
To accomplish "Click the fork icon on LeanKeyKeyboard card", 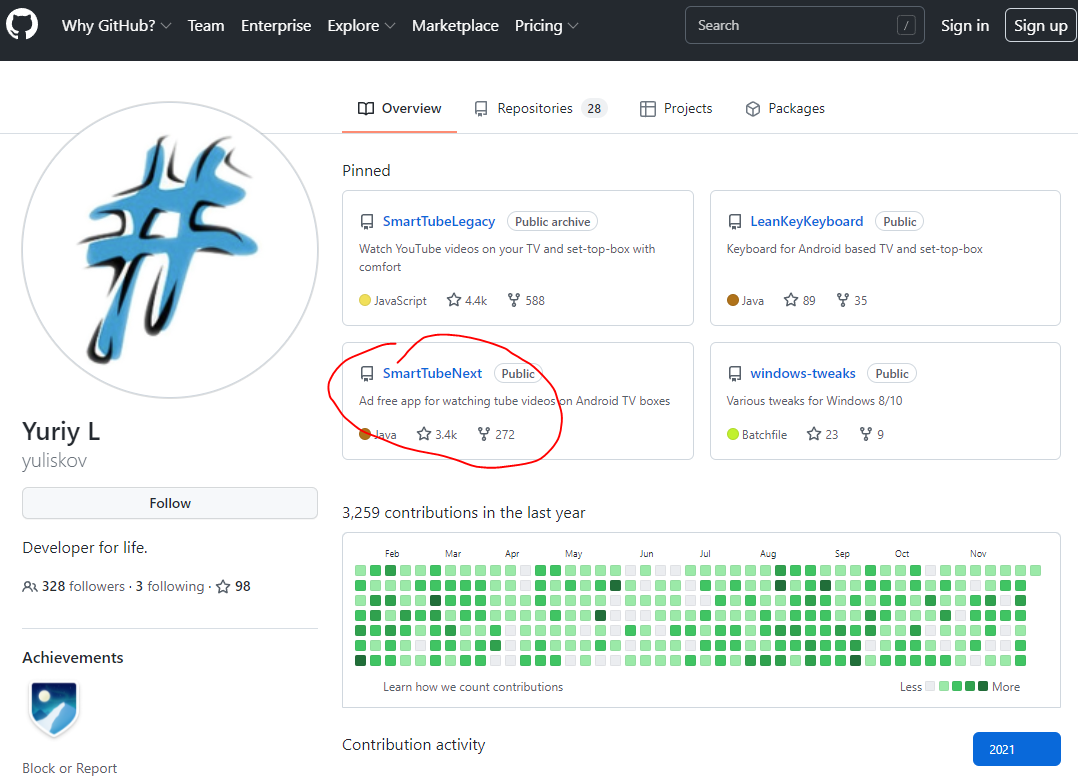I will click(x=843, y=300).
